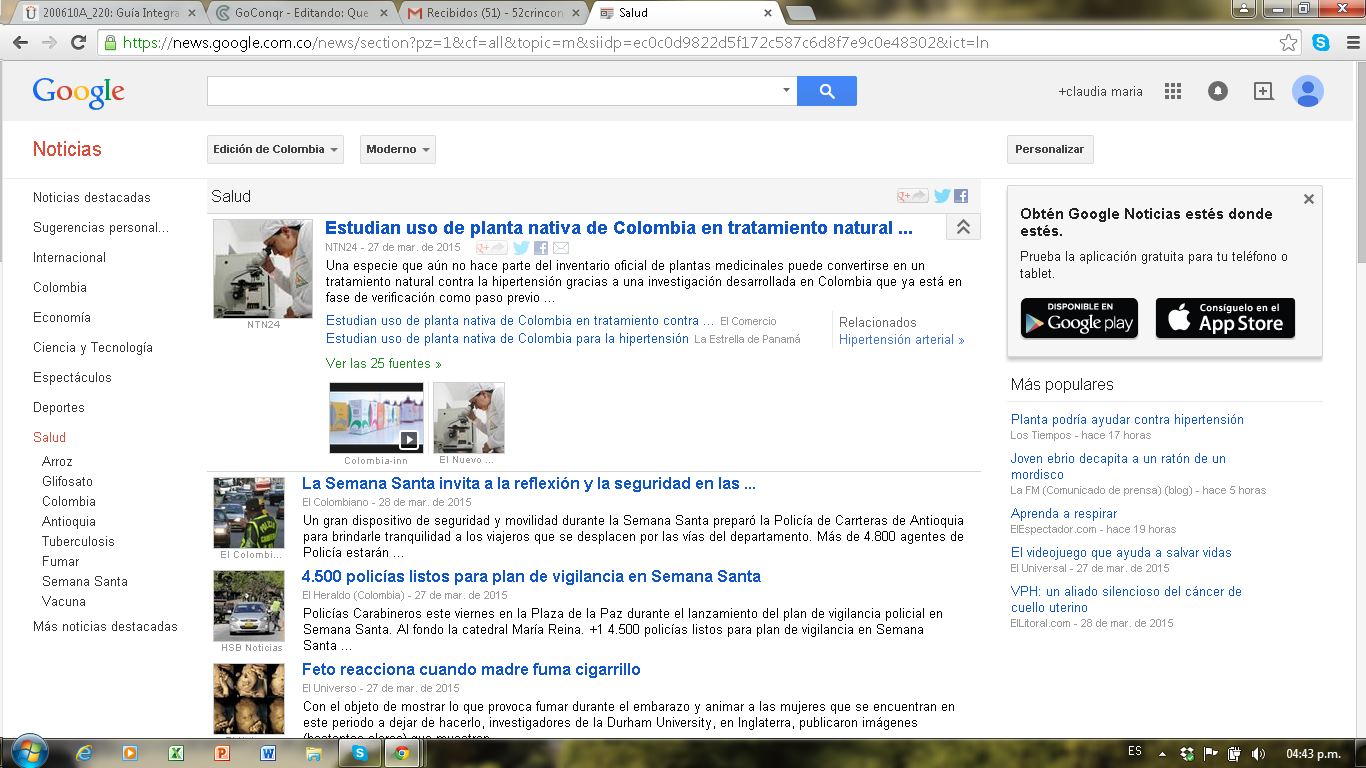Open Windows Explorer folder from taskbar
Viewport: 1366px width, 768px height.
[x=313, y=753]
